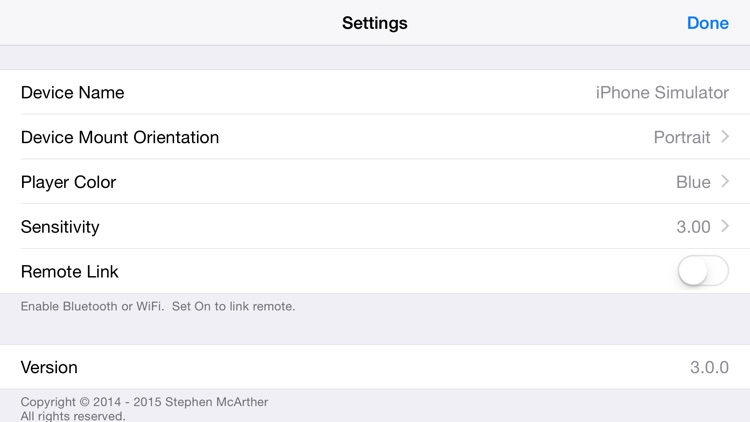Image resolution: width=750 pixels, height=422 pixels.
Task: Click the Blue player color value
Action: 693,182
